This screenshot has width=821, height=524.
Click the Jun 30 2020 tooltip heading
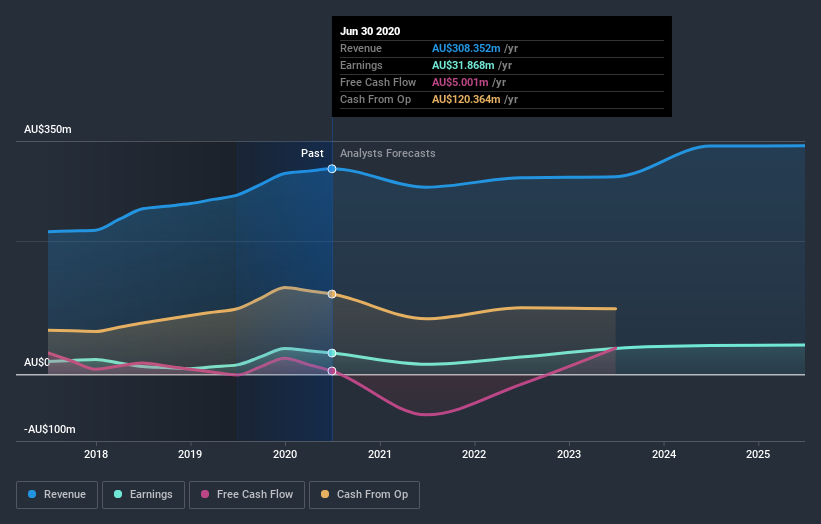(370, 31)
